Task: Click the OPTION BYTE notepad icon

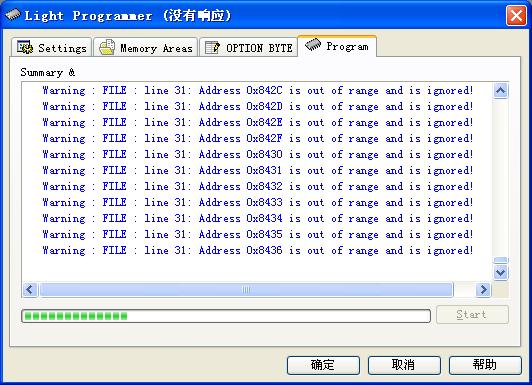Action: 213,48
